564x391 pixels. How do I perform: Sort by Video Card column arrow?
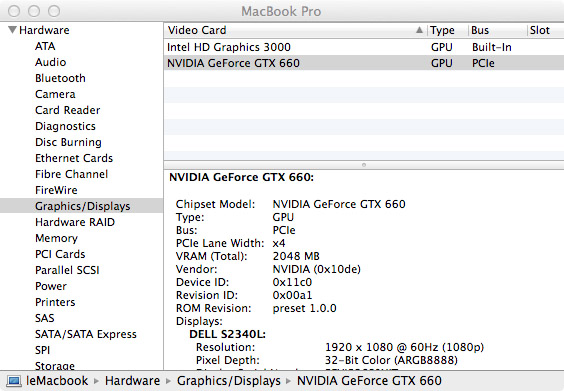tap(419, 30)
